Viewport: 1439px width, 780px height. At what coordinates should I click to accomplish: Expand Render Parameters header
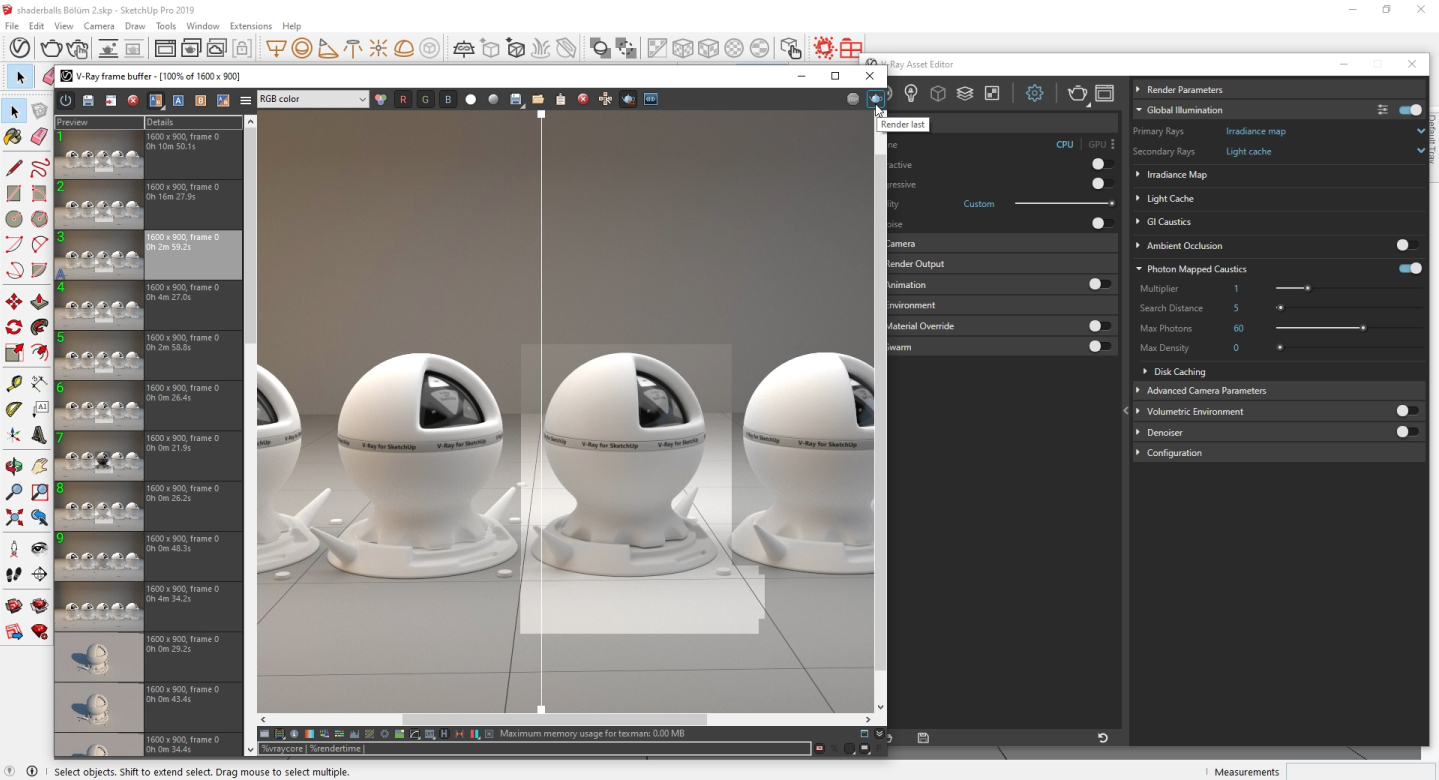pos(1279,90)
